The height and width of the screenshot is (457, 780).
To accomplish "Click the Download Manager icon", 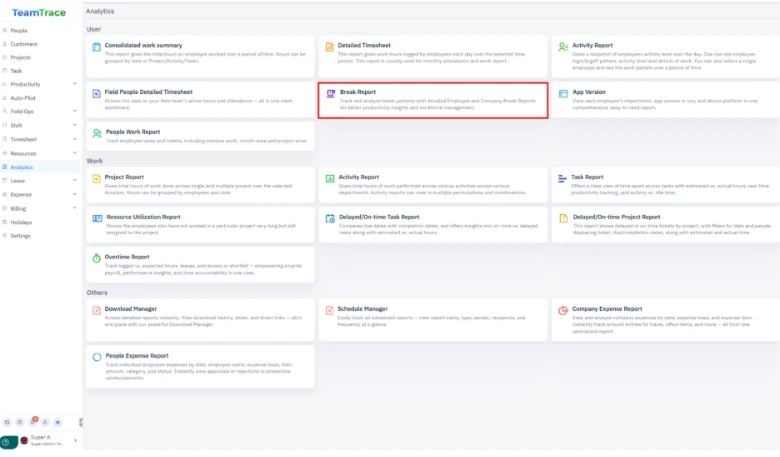I will pyautogui.click(x=96, y=310).
